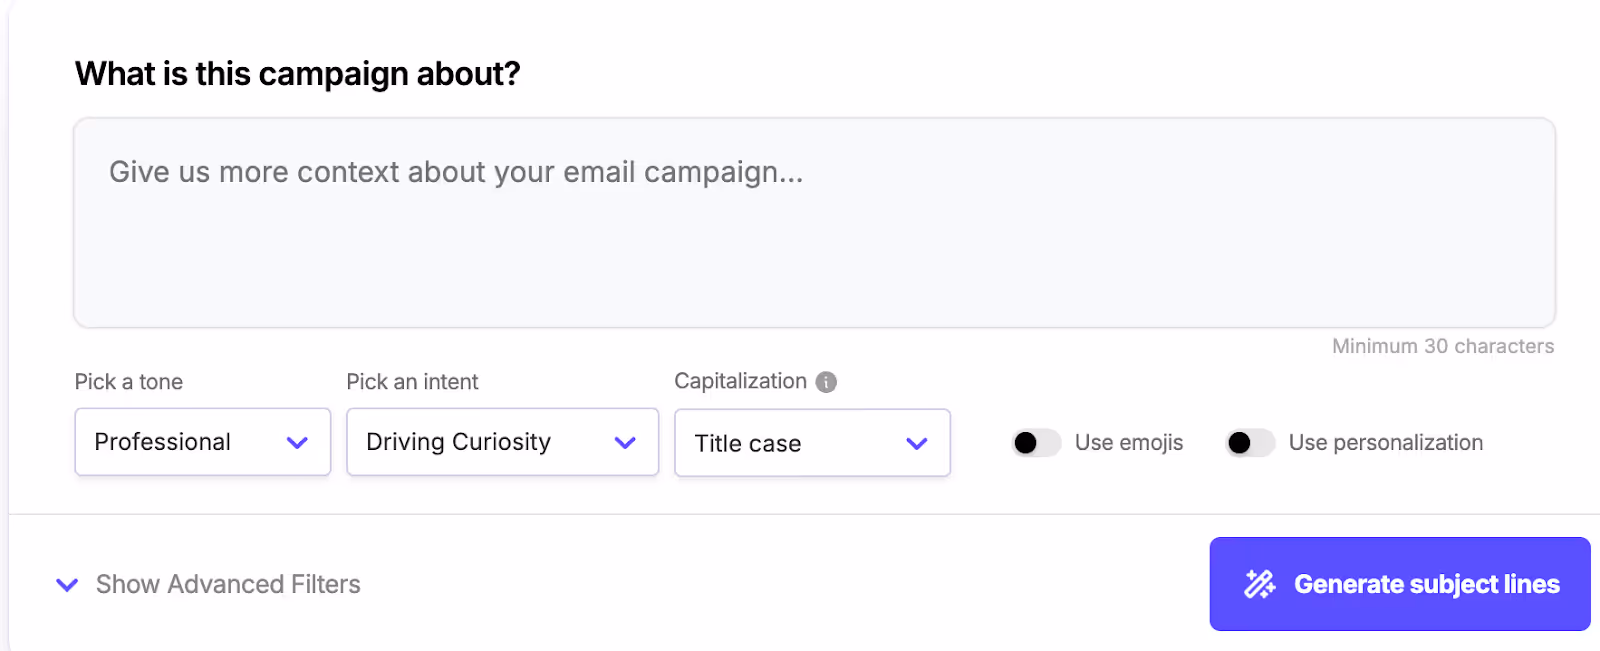Screen dimensions: 1600x651
Task: Click the Capitalization info icon
Action: 826,382
